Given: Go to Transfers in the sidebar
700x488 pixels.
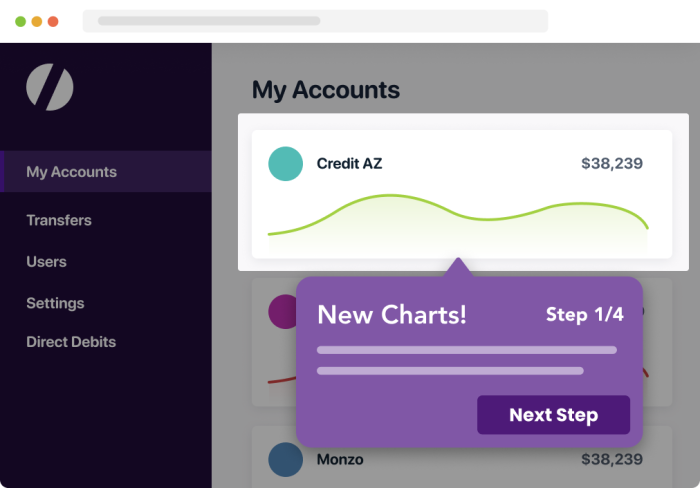Looking at the screenshot, I should [59, 220].
